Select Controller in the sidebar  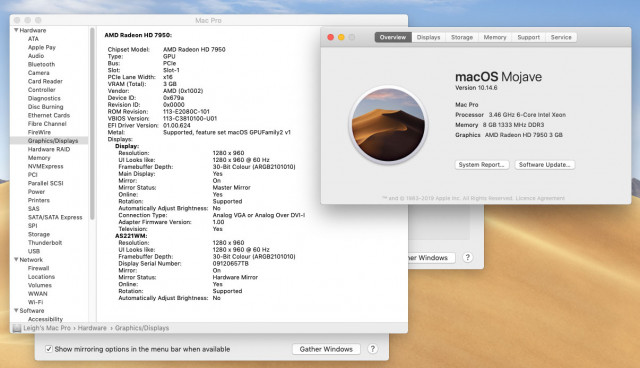coord(42,90)
